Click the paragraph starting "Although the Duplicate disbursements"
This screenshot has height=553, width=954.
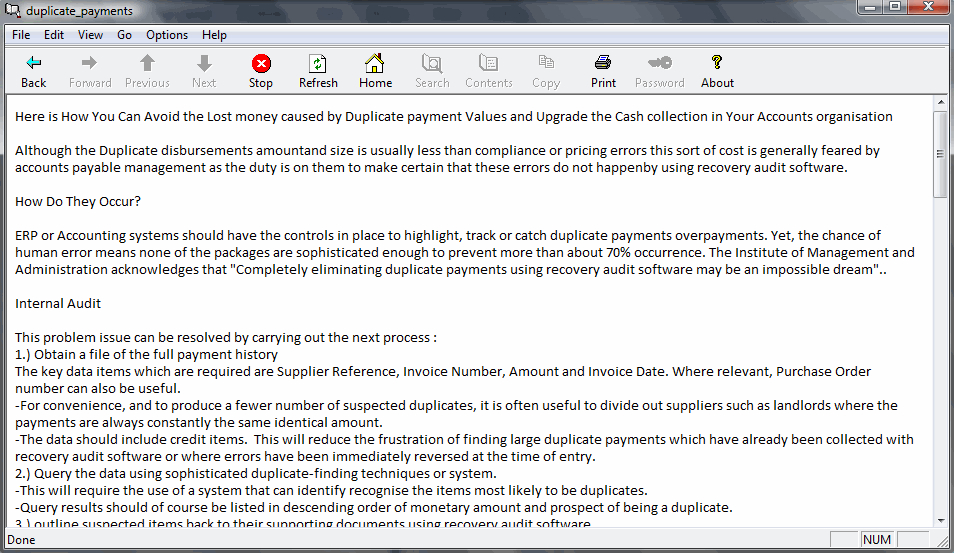(x=447, y=159)
